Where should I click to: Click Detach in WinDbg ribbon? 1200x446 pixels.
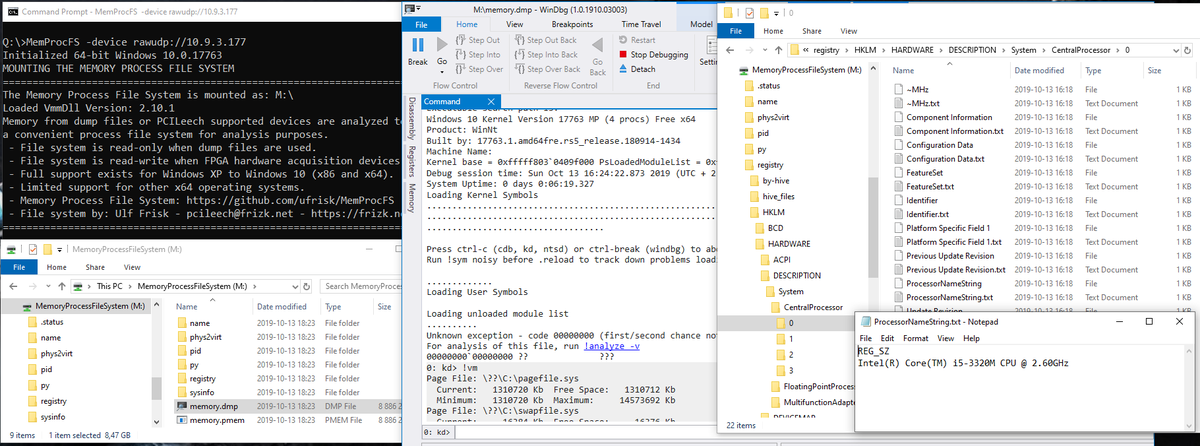[637, 69]
